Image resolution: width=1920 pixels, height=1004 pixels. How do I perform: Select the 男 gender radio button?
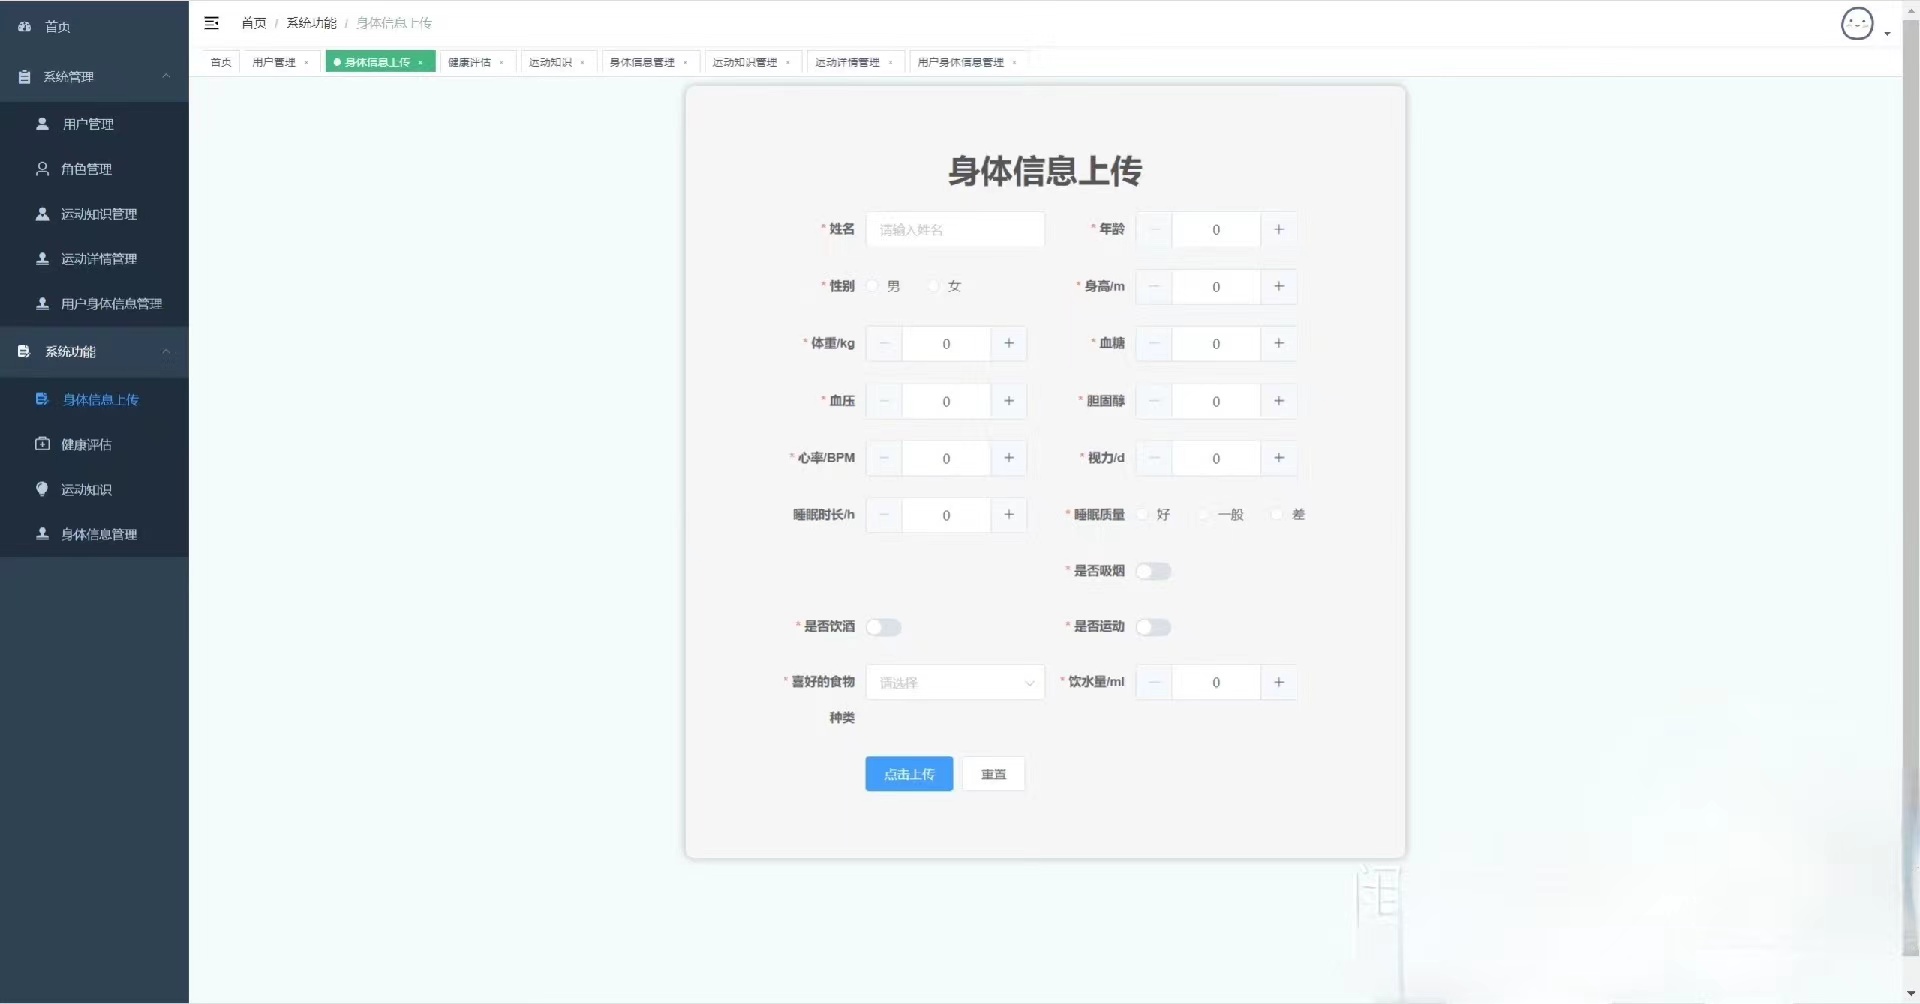click(873, 286)
